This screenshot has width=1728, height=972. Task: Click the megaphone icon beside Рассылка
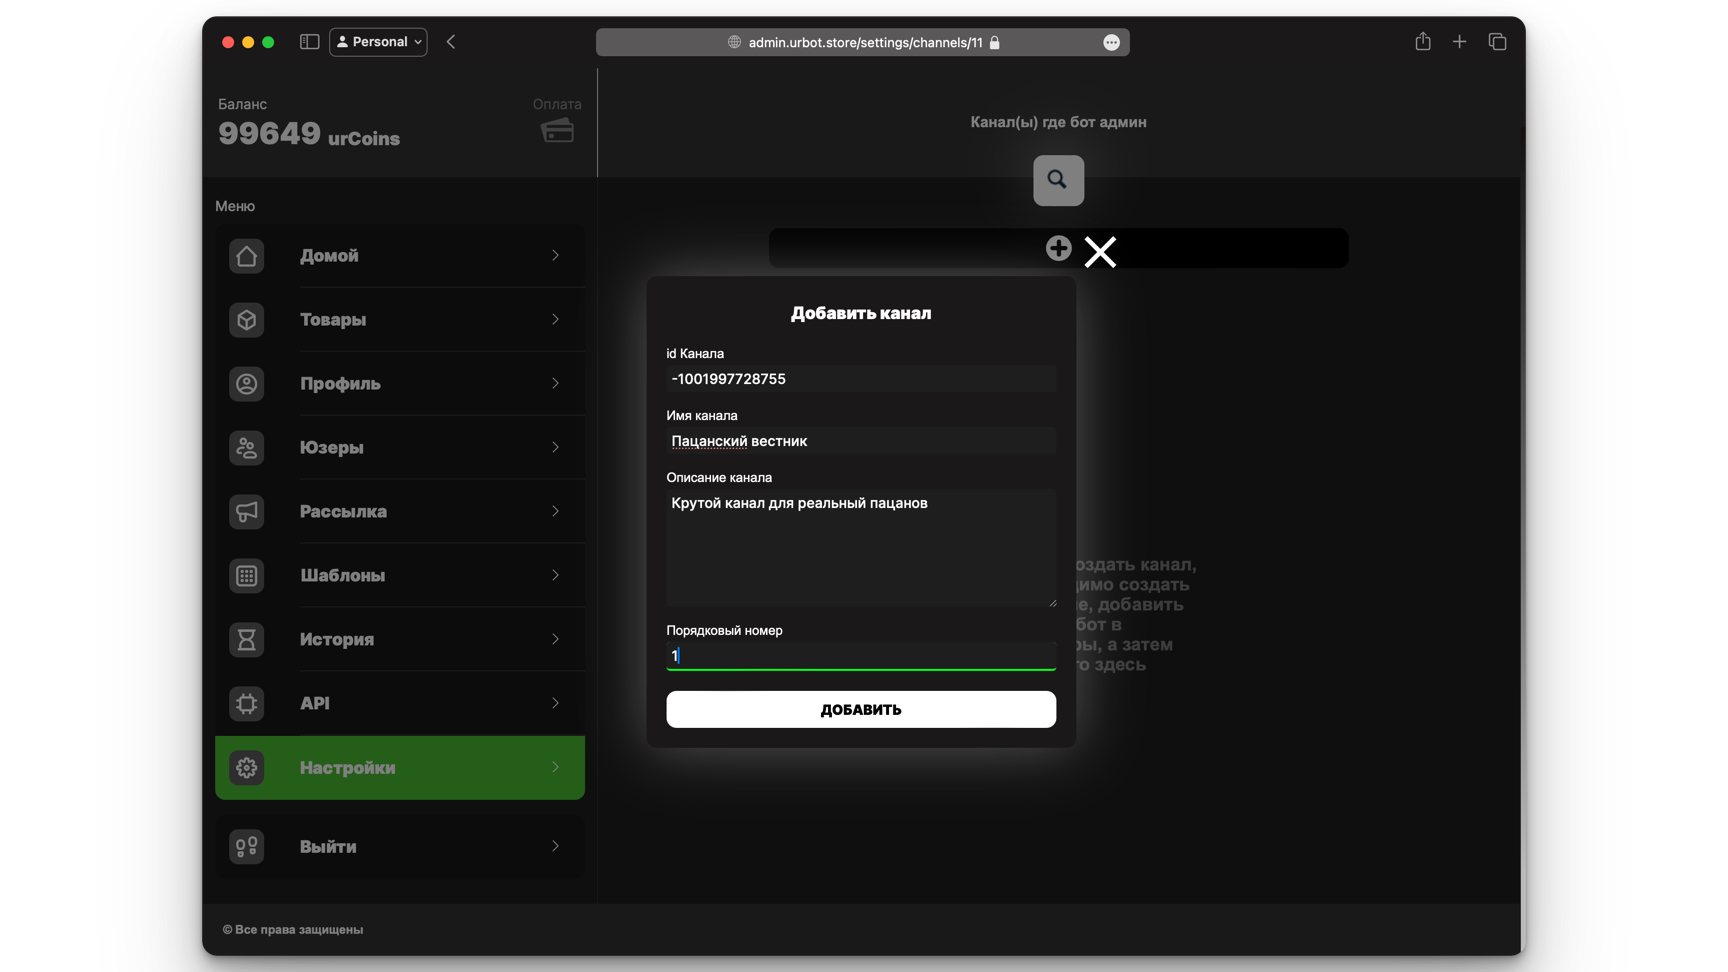tap(246, 512)
